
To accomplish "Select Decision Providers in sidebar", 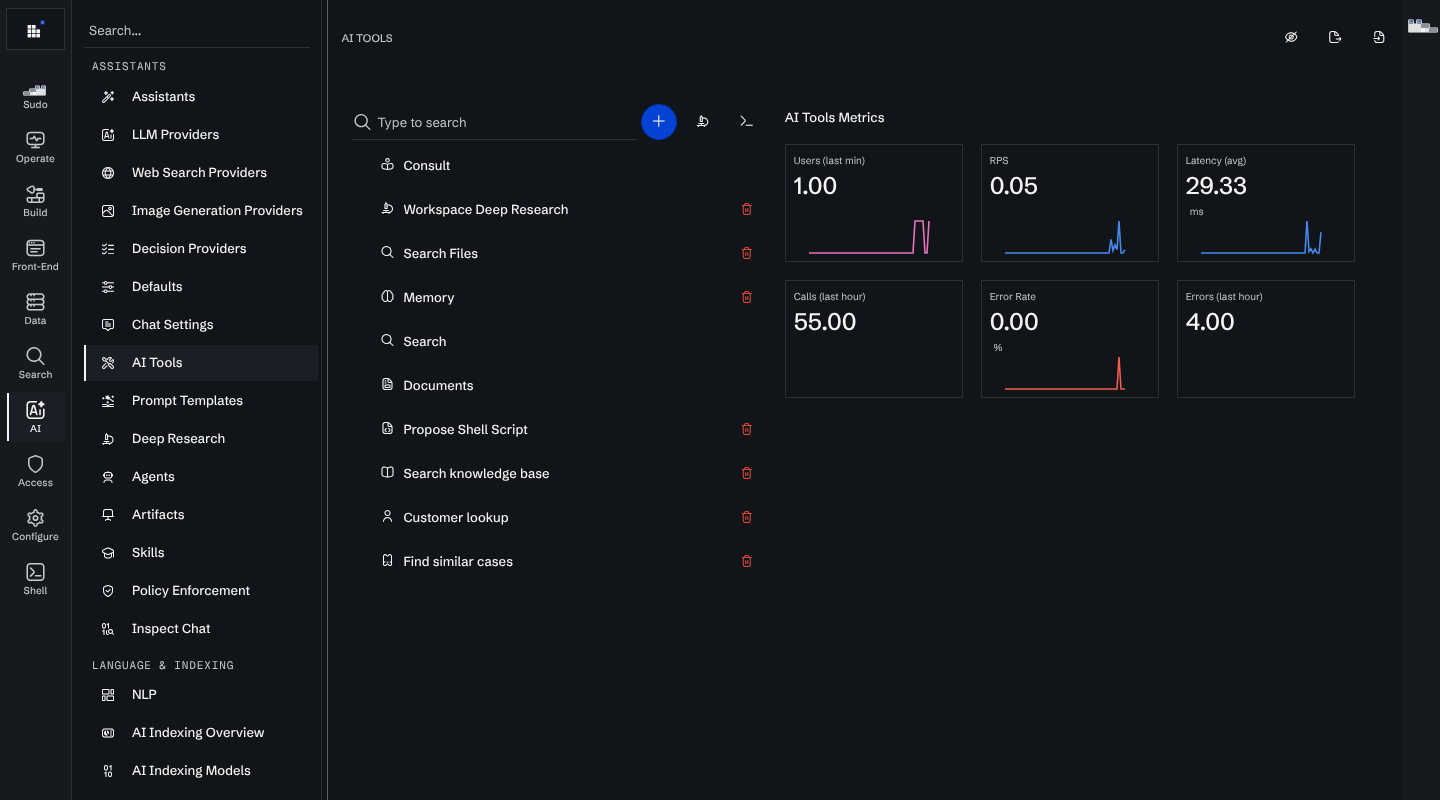I will pos(201,249).
